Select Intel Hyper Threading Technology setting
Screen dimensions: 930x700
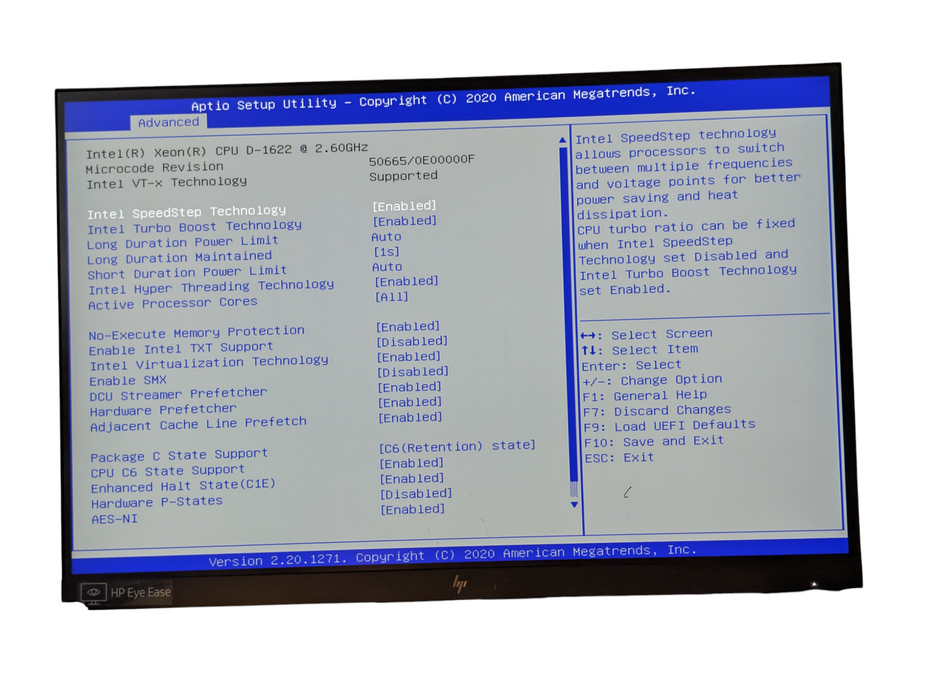point(211,287)
